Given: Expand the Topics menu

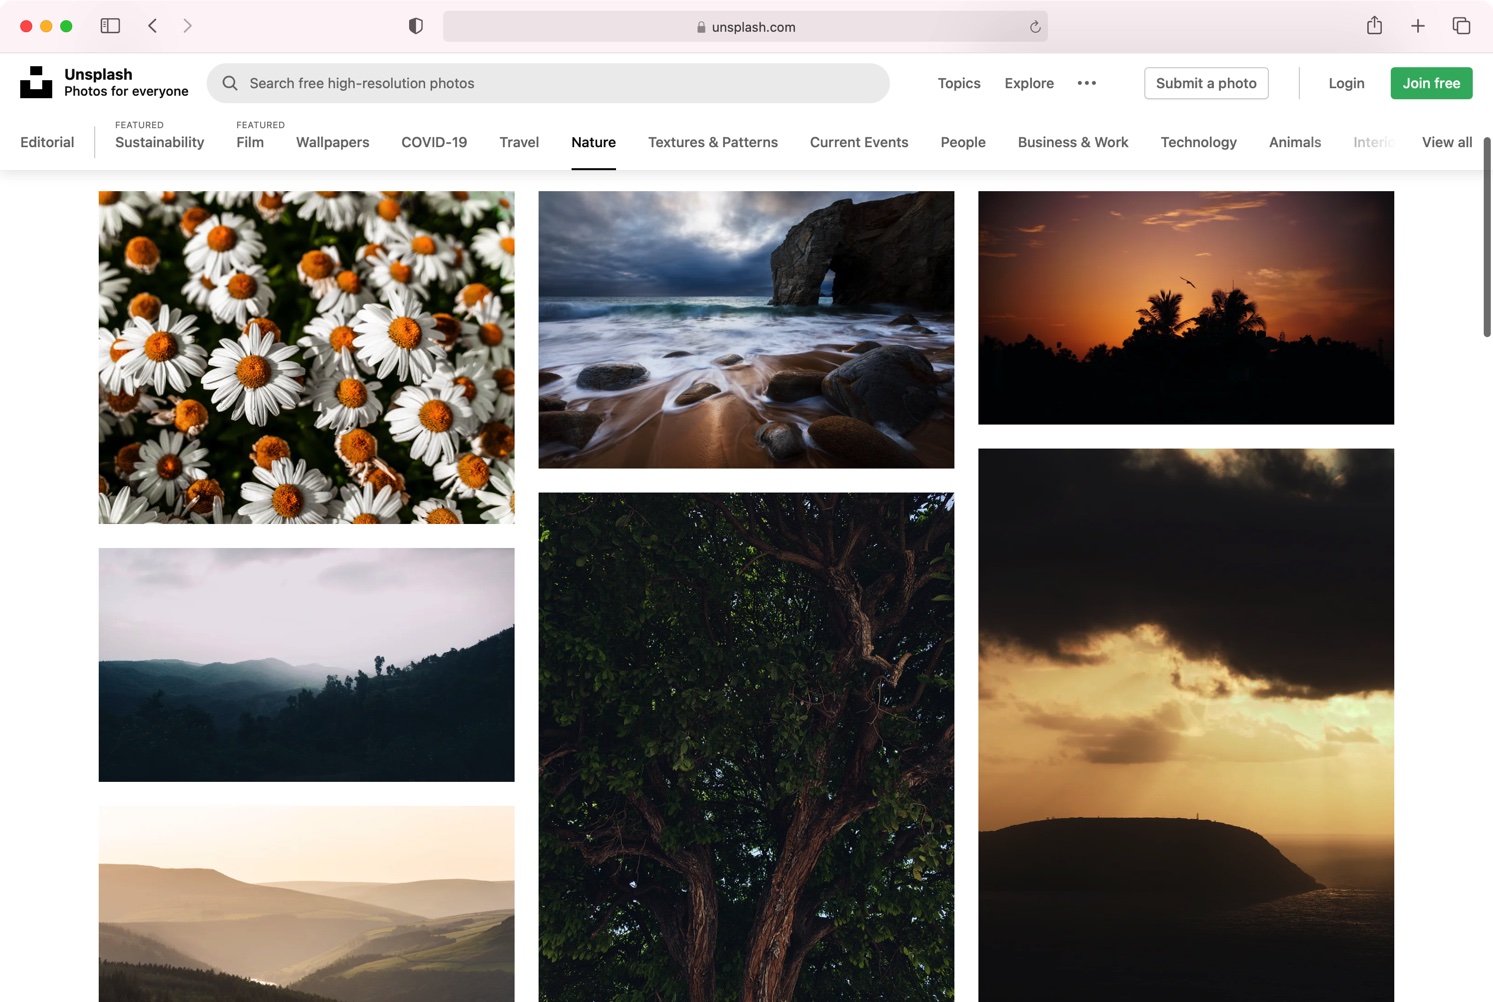Looking at the screenshot, I should (x=958, y=83).
